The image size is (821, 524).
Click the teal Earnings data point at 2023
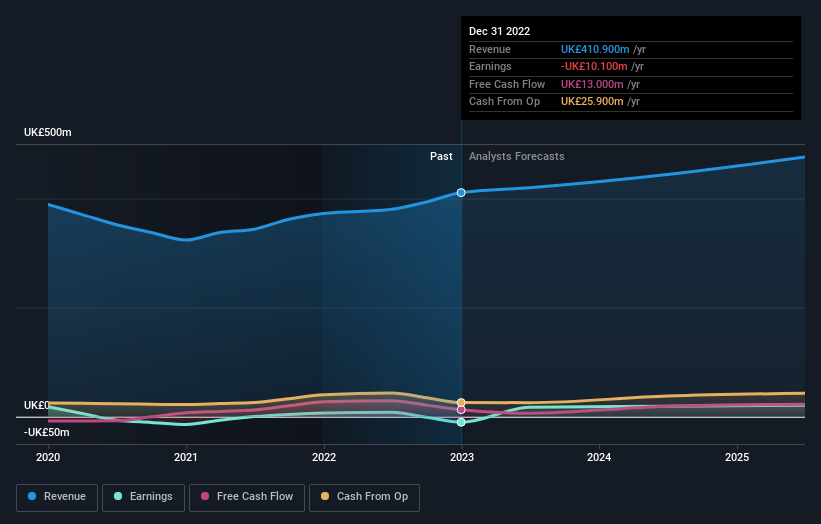(461, 422)
